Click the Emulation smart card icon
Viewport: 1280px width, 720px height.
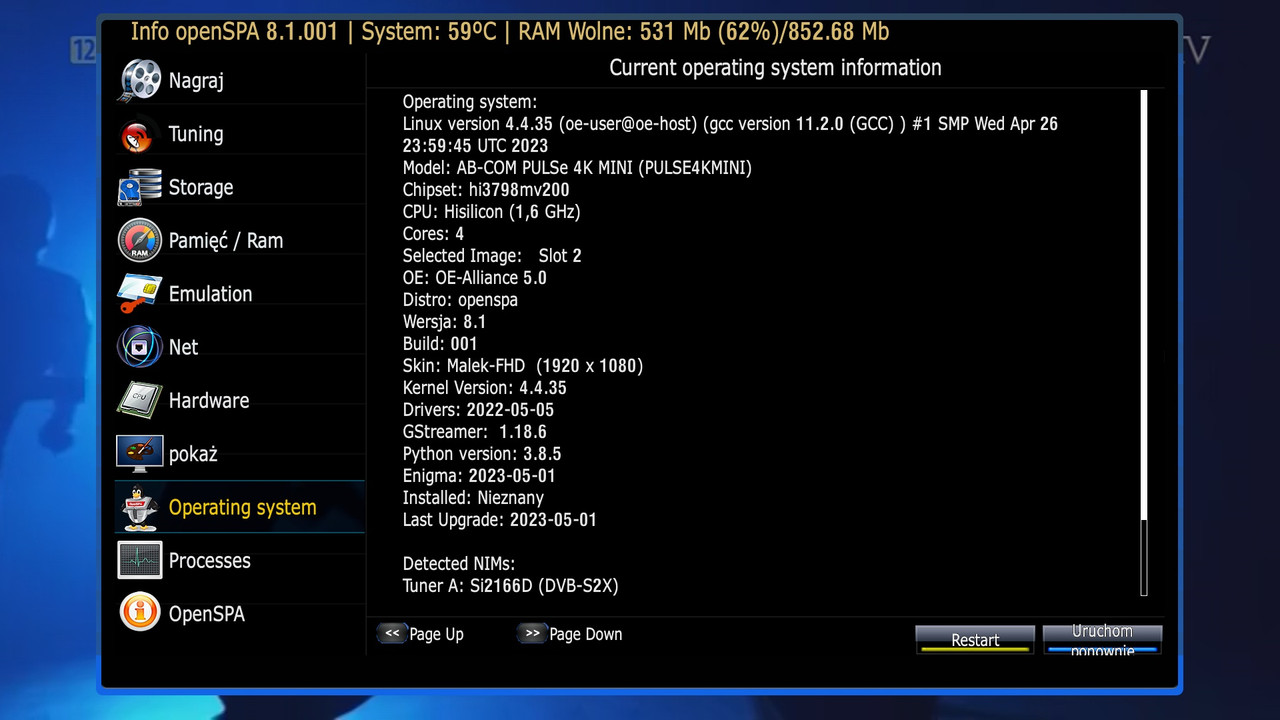140,294
